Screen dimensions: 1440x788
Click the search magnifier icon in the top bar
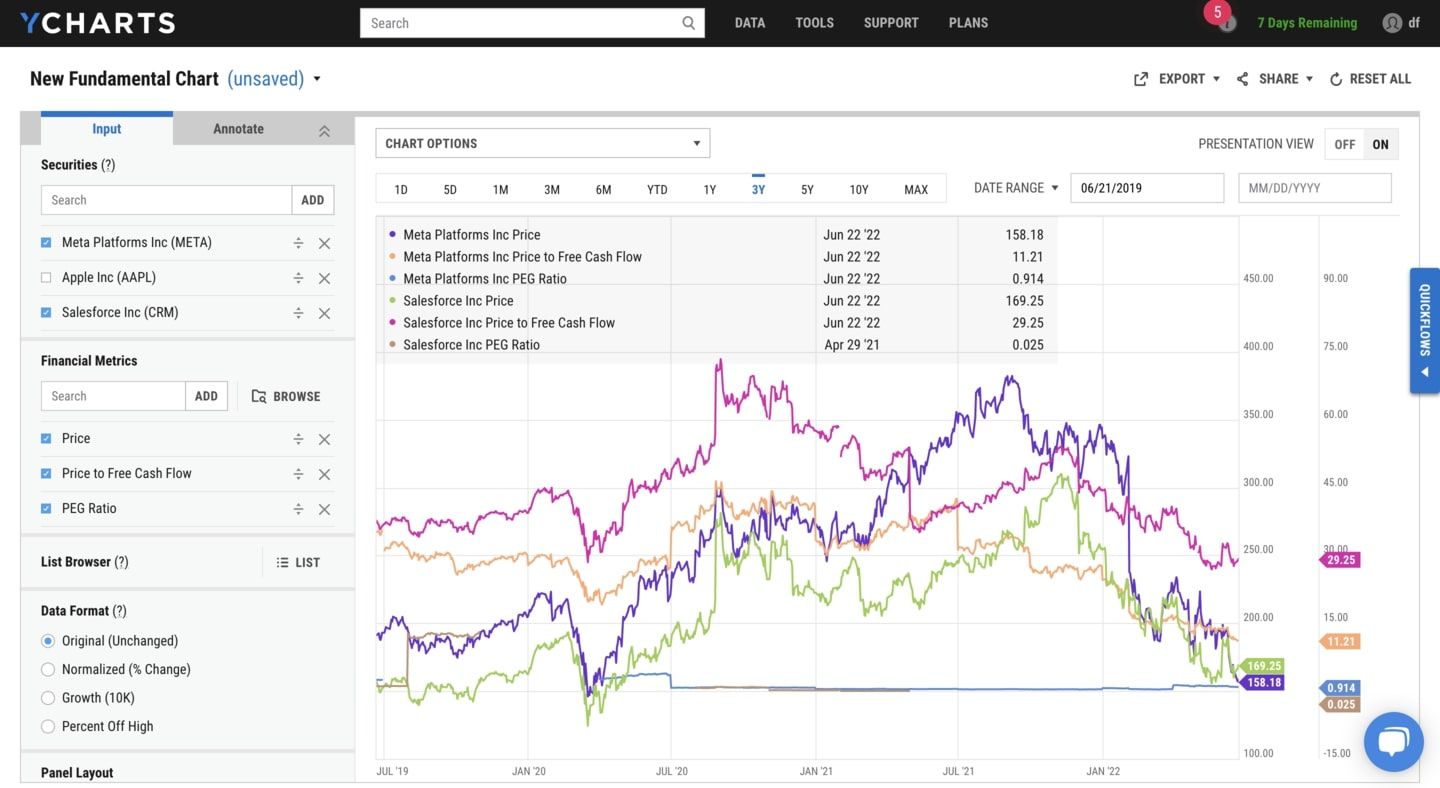point(687,22)
